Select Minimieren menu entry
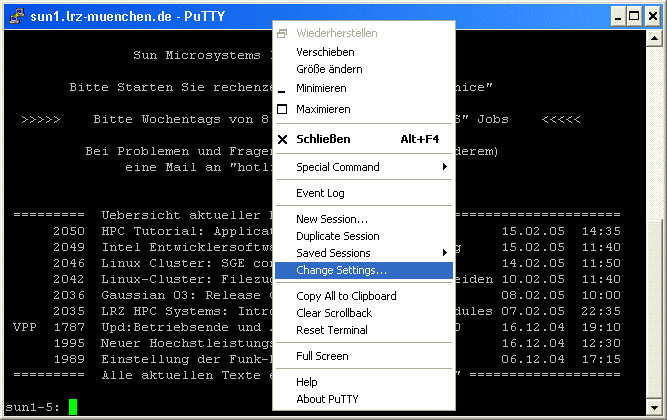 (364, 88)
